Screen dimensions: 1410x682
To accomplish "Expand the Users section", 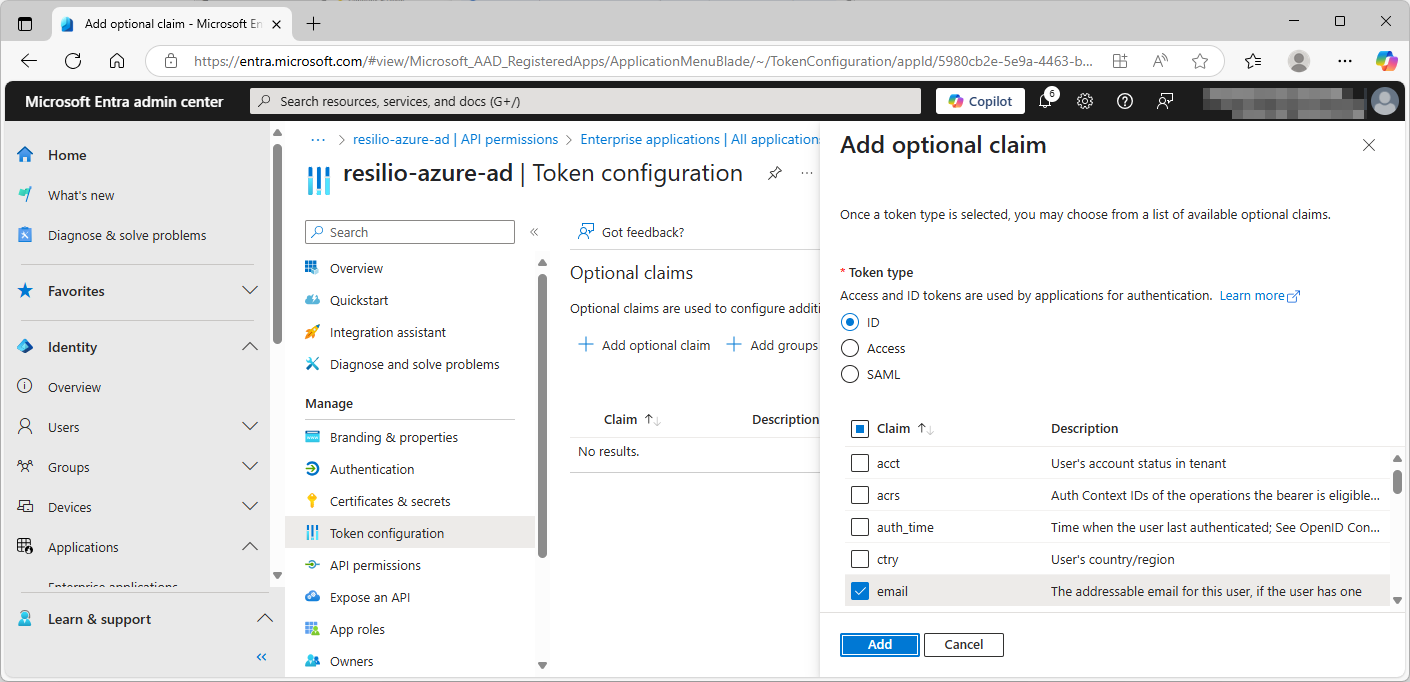I will [x=250, y=426].
